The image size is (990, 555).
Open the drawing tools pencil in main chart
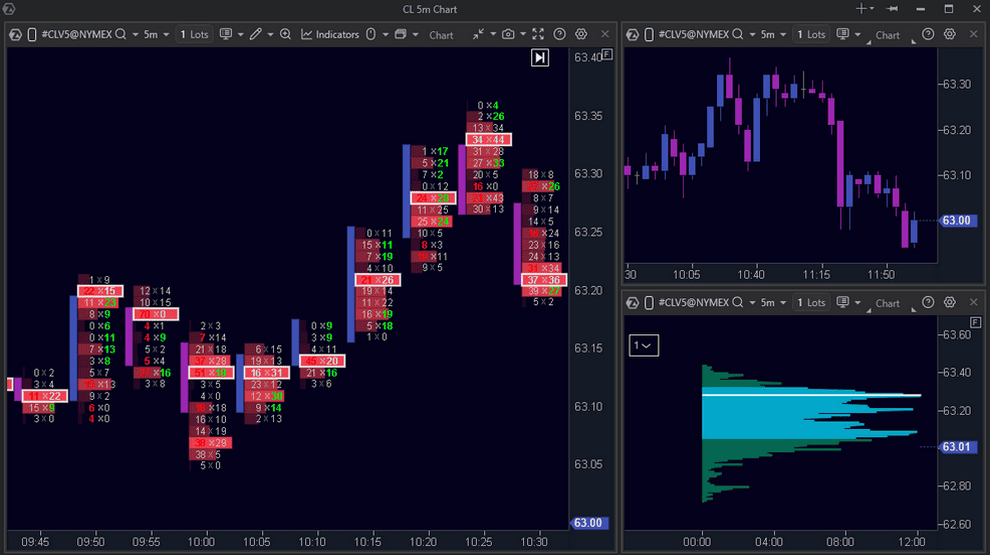point(255,34)
